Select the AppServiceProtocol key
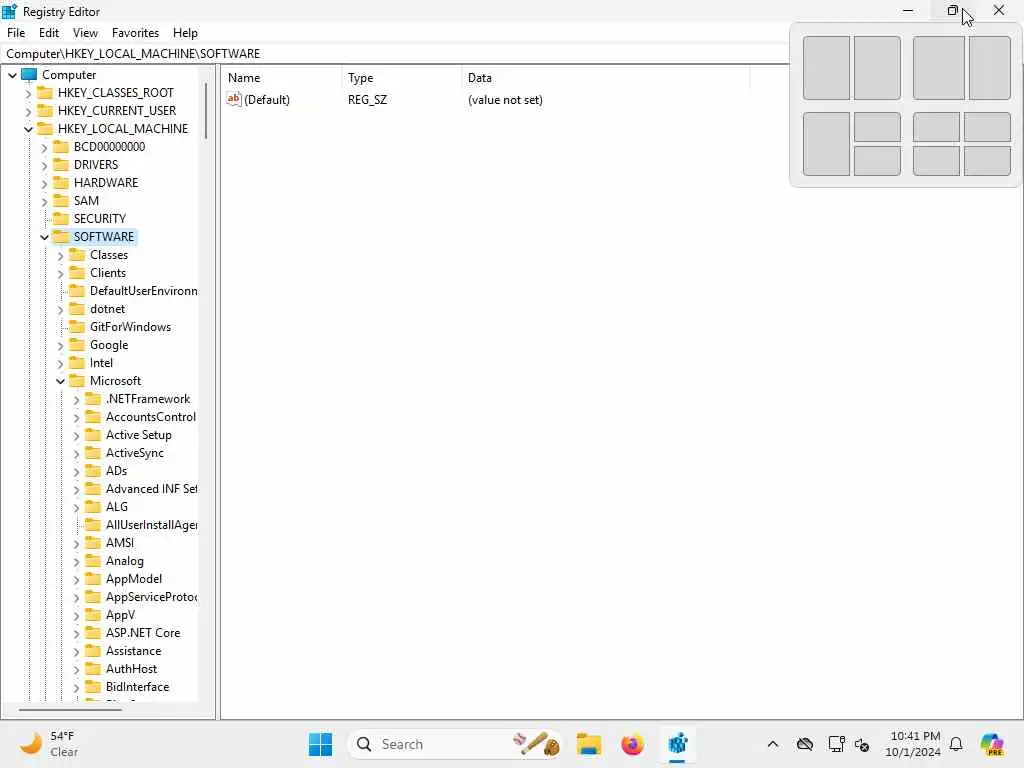The width and height of the screenshot is (1024, 768). point(152,596)
